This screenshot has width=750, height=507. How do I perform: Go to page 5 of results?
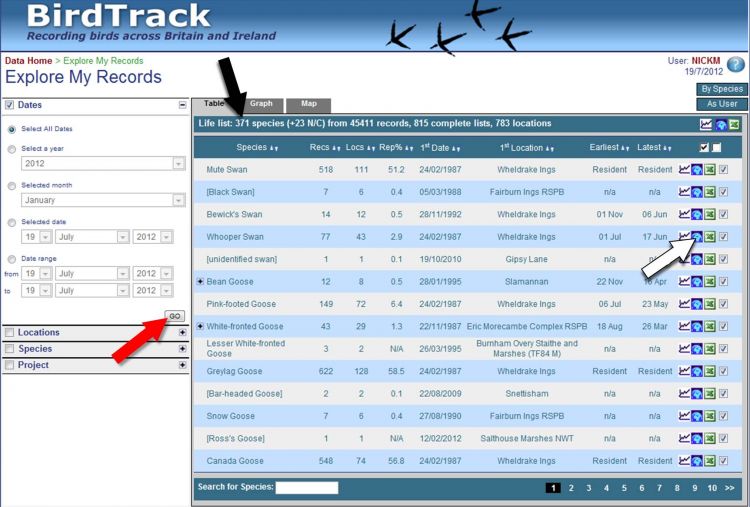pos(623,488)
